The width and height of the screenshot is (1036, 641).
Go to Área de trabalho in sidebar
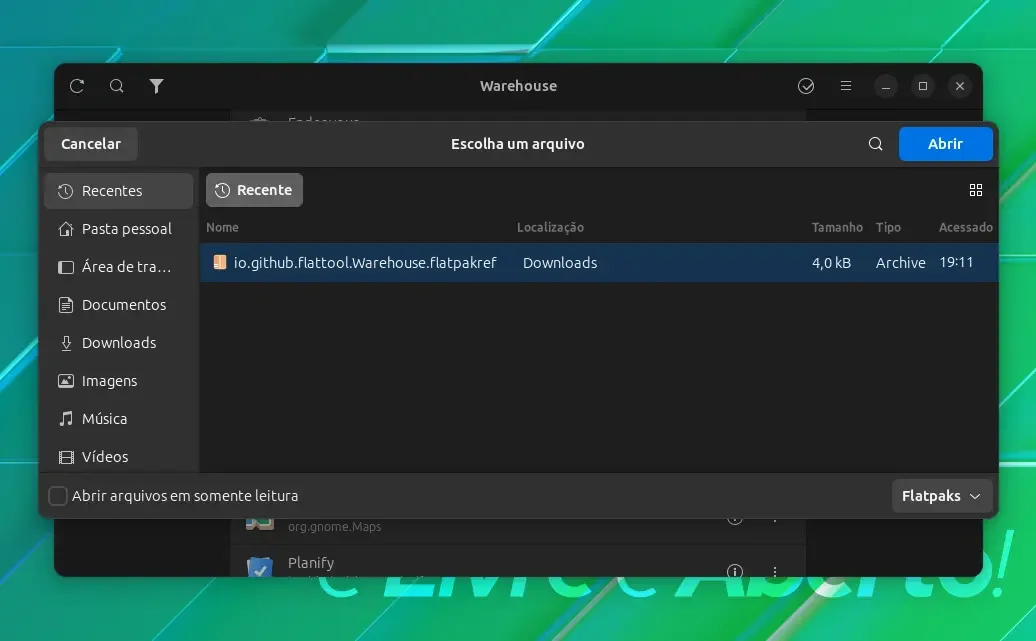[x=119, y=267]
